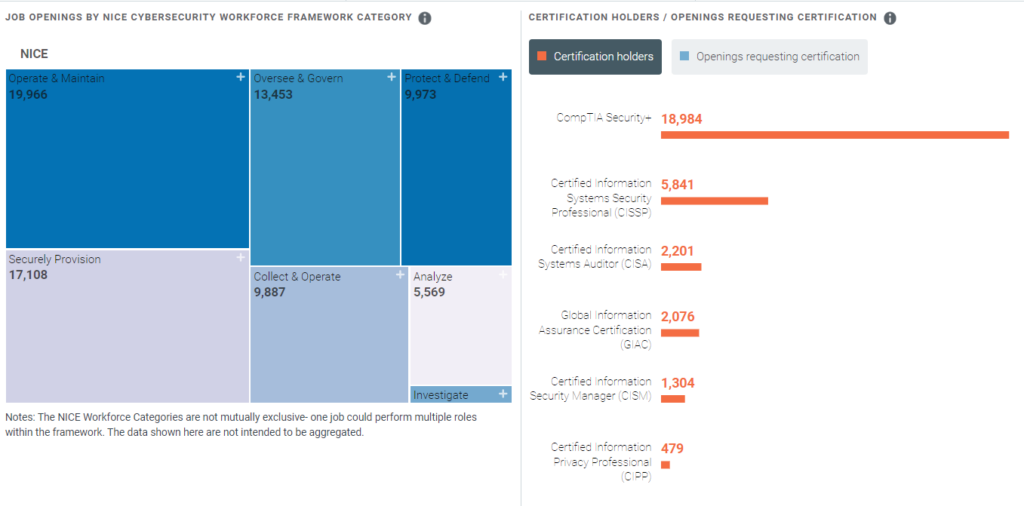Expand the Protect & Defend tile plus icon

[503, 77]
